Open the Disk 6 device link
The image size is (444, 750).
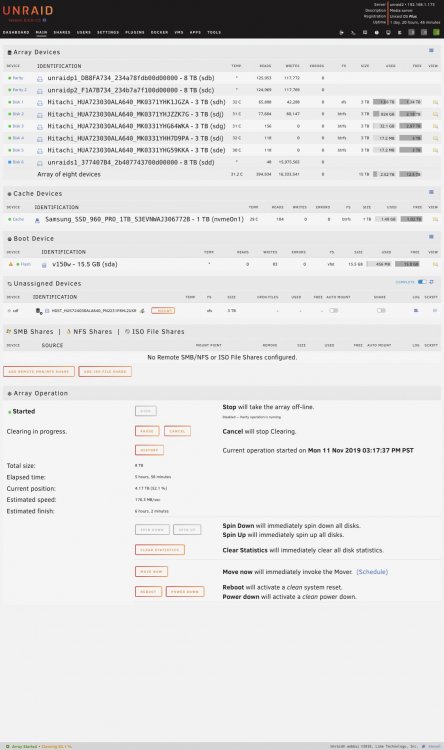coord(18,162)
